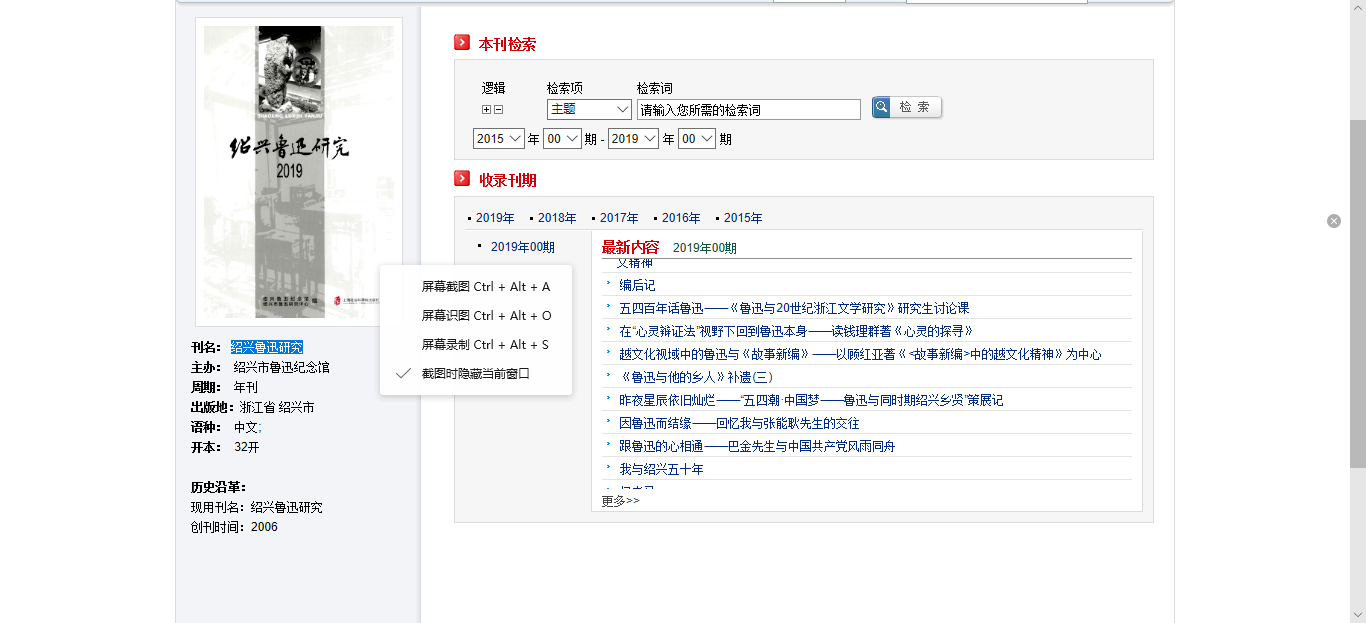Choose 屏幕识图 in the context menu
This screenshot has width=1366, height=623.
(485, 316)
